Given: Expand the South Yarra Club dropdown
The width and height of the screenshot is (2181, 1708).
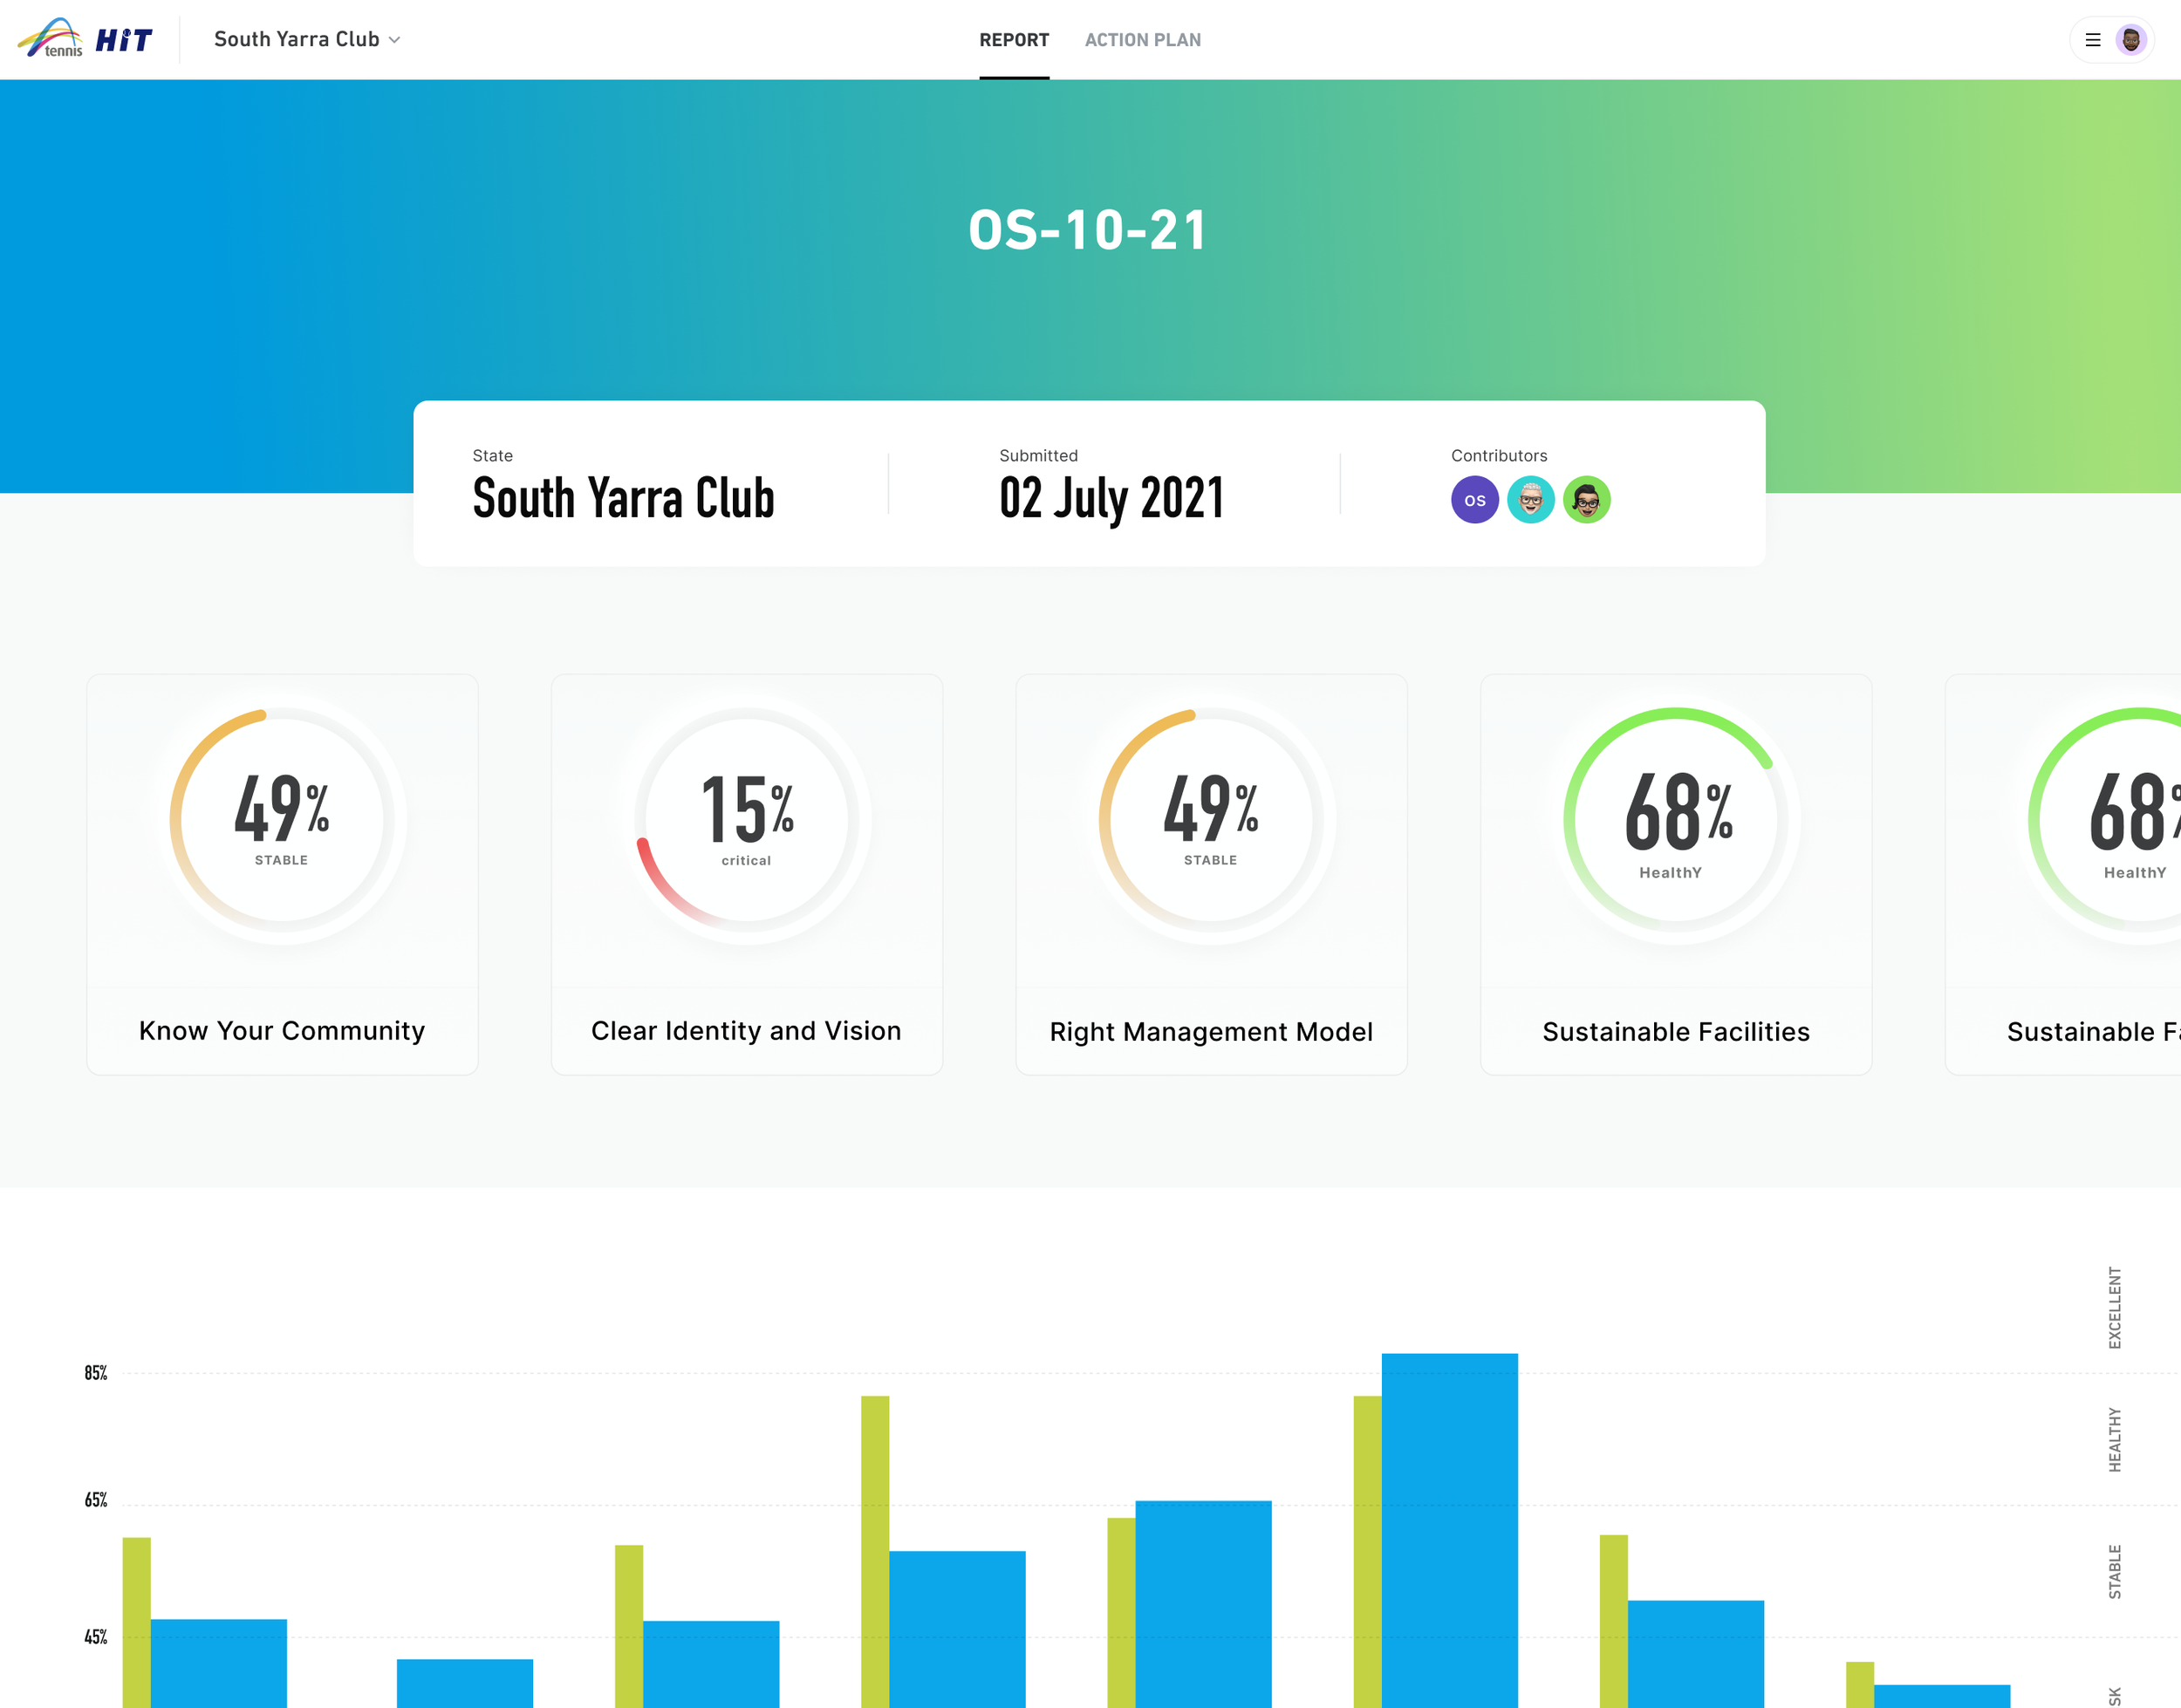Looking at the screenshot, I should (x=297, y=39).
